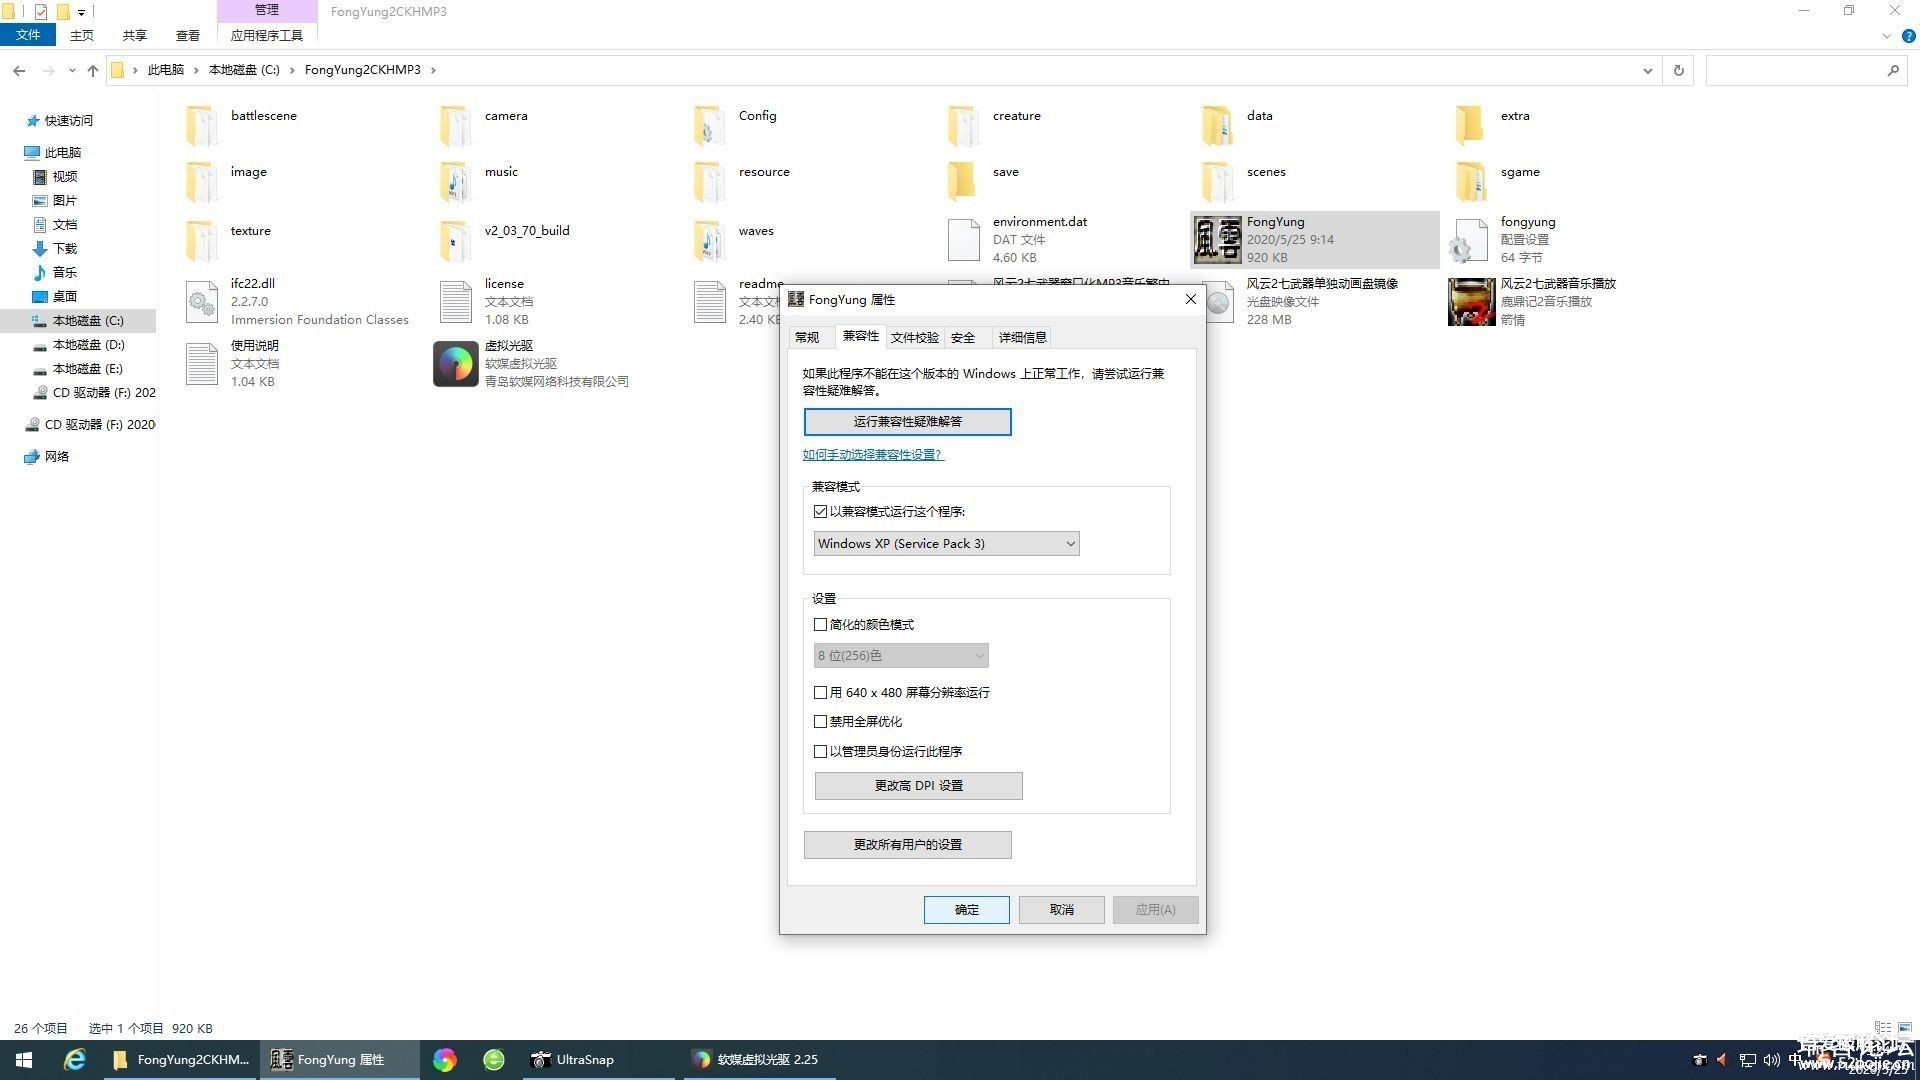Open the 文件 ribbon menu
Viewport: 1920px width, 1080px height.
pyautogui.click(x=28, y=35)
